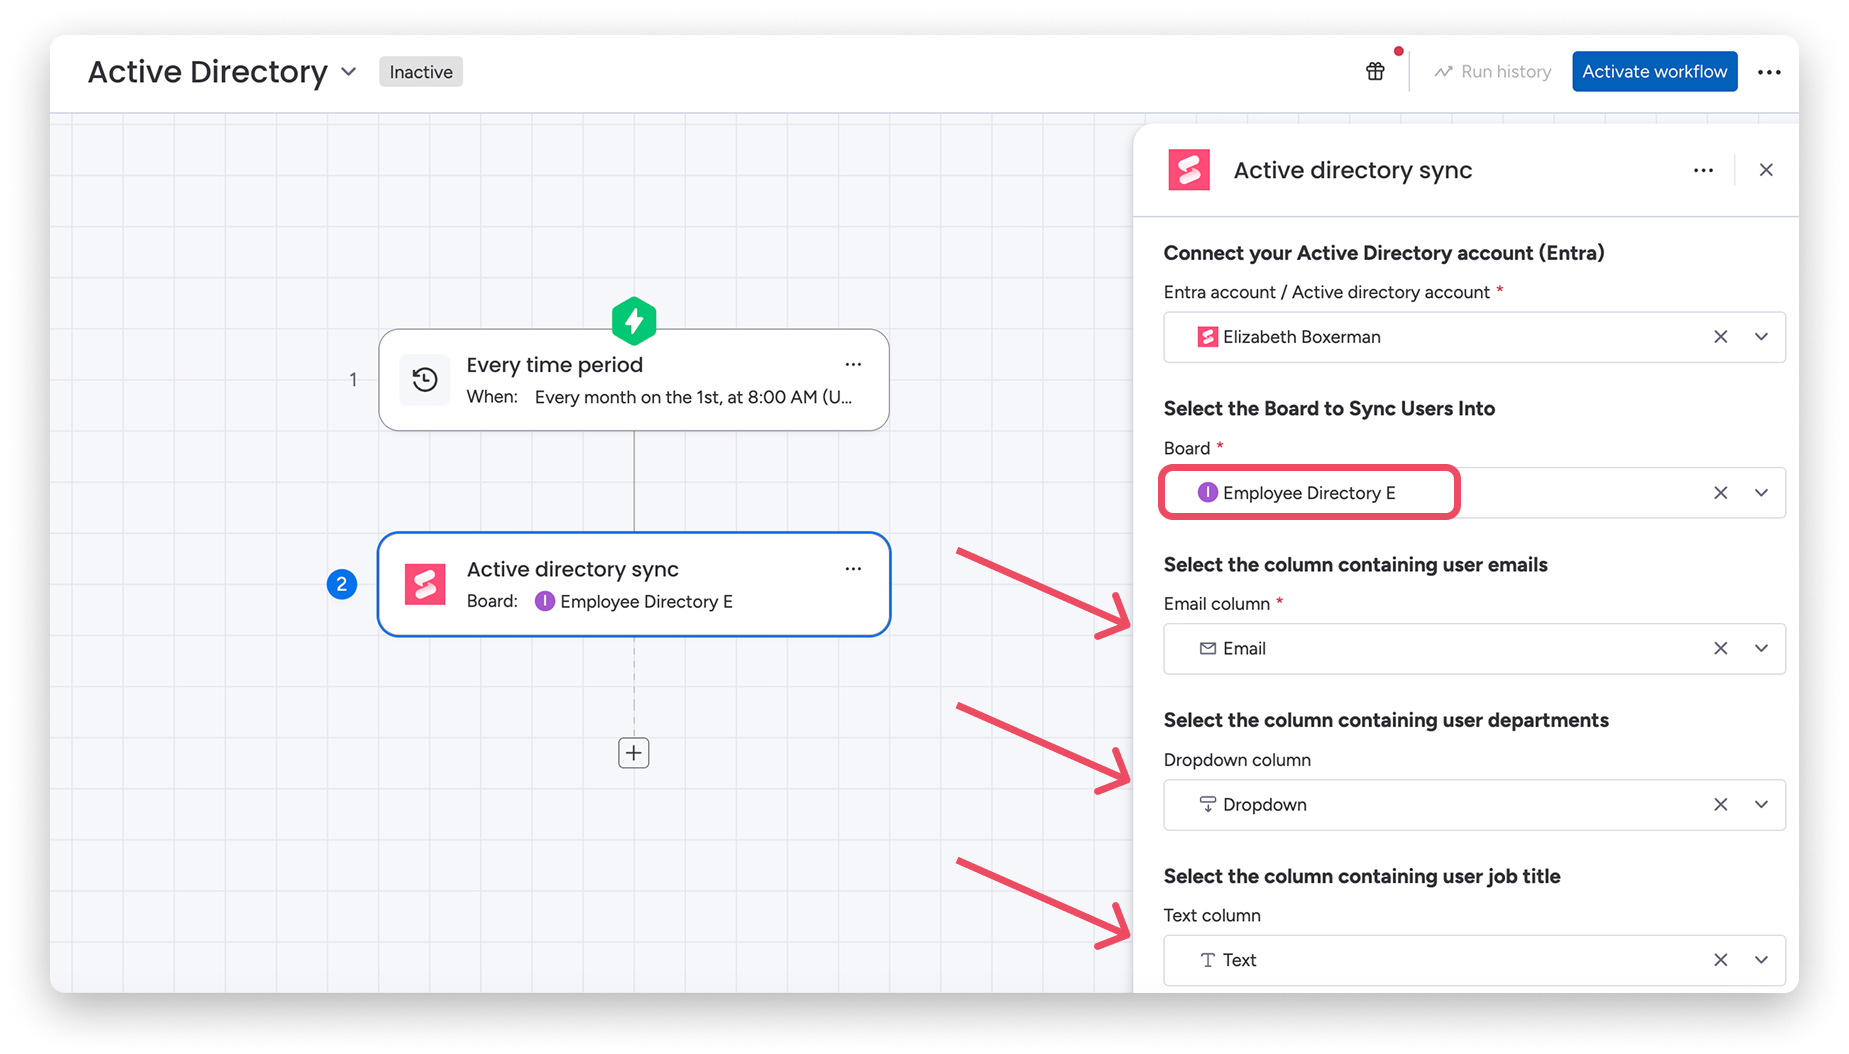Click the Activate workflow button
Image resolution: width=1849 pixels, height=1054 pixels.
point(1654,72)
